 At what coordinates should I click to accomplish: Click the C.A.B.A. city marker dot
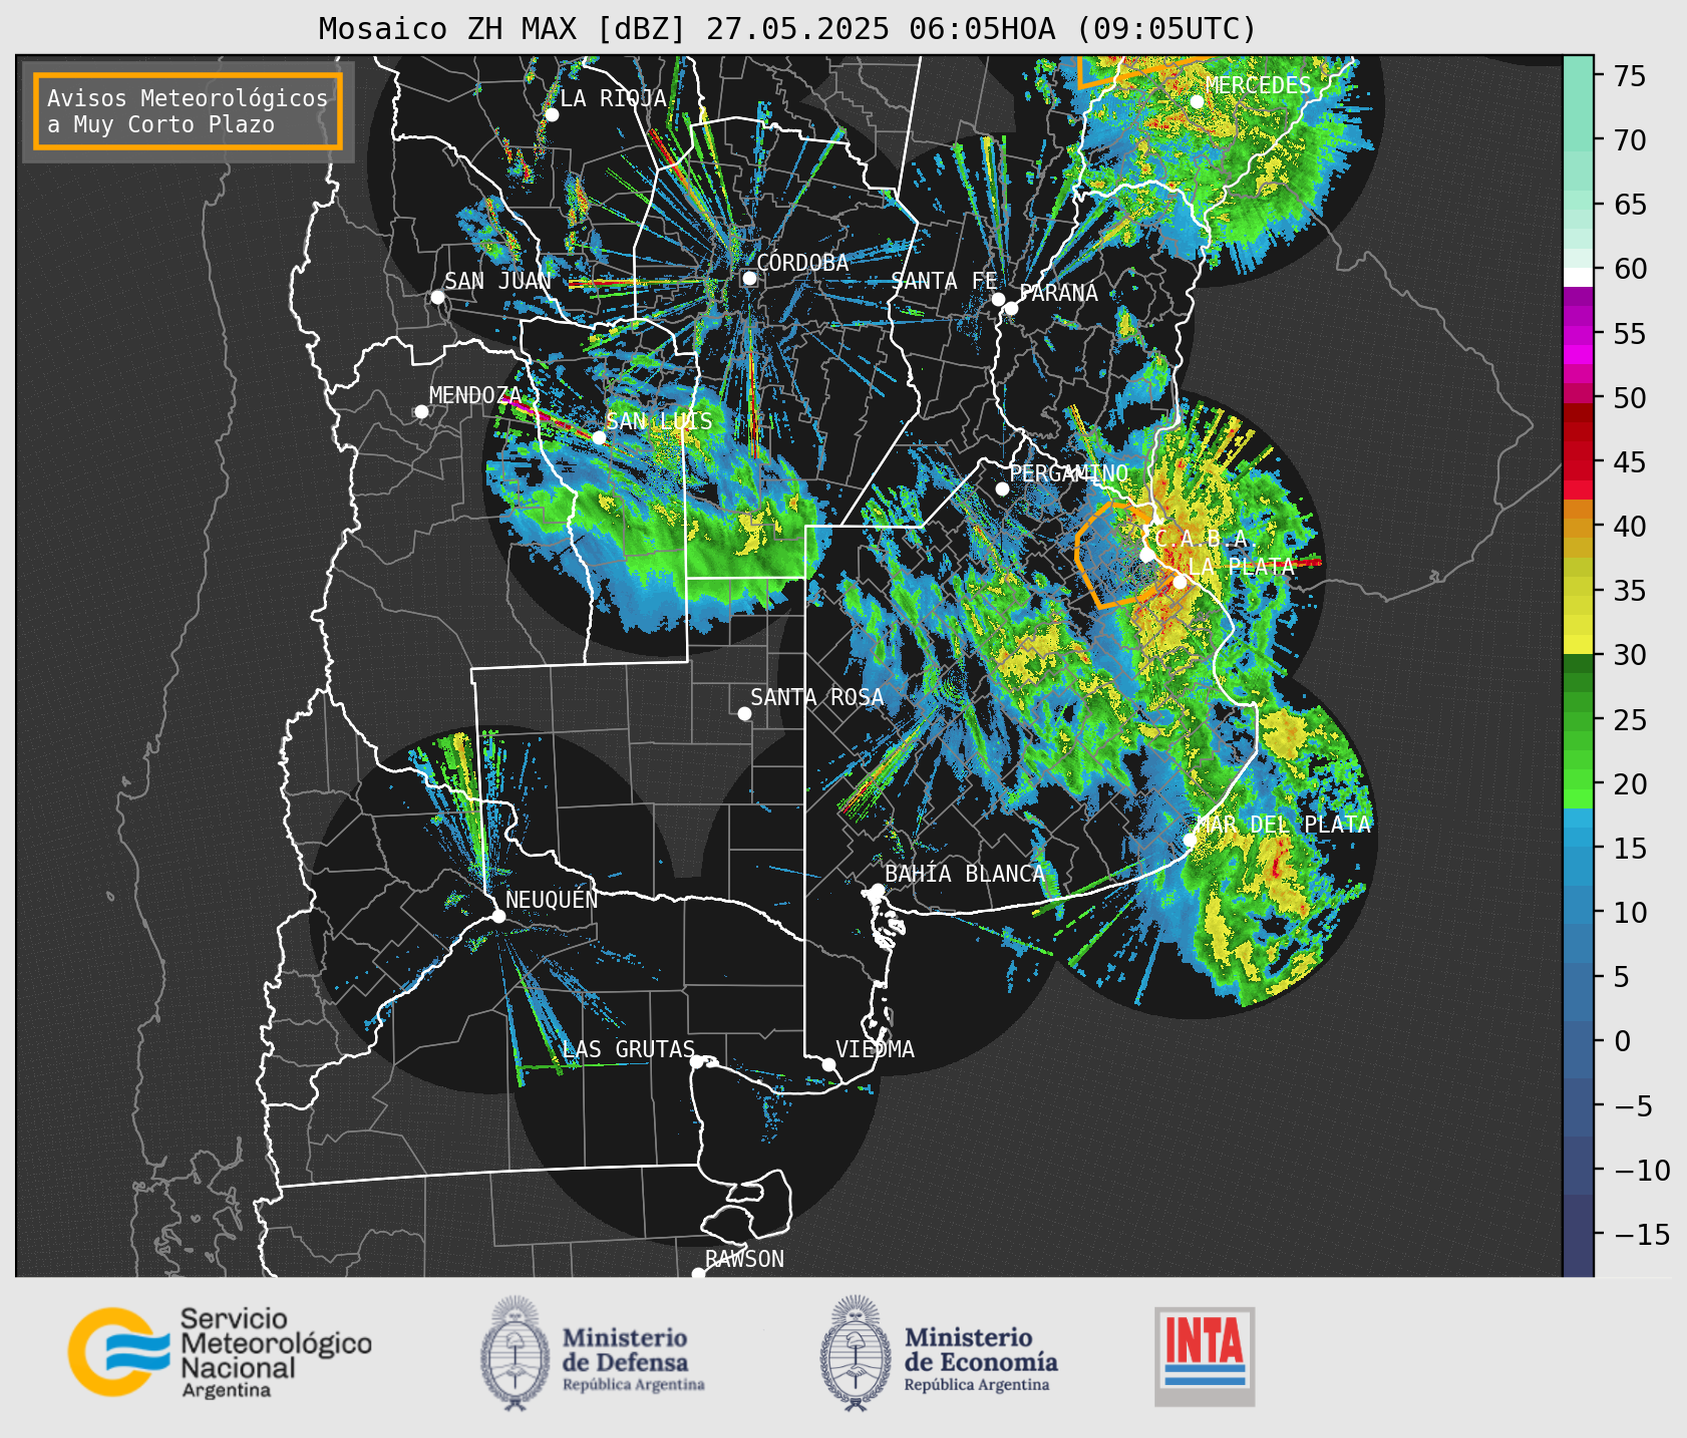click(x=1147, y=554)
